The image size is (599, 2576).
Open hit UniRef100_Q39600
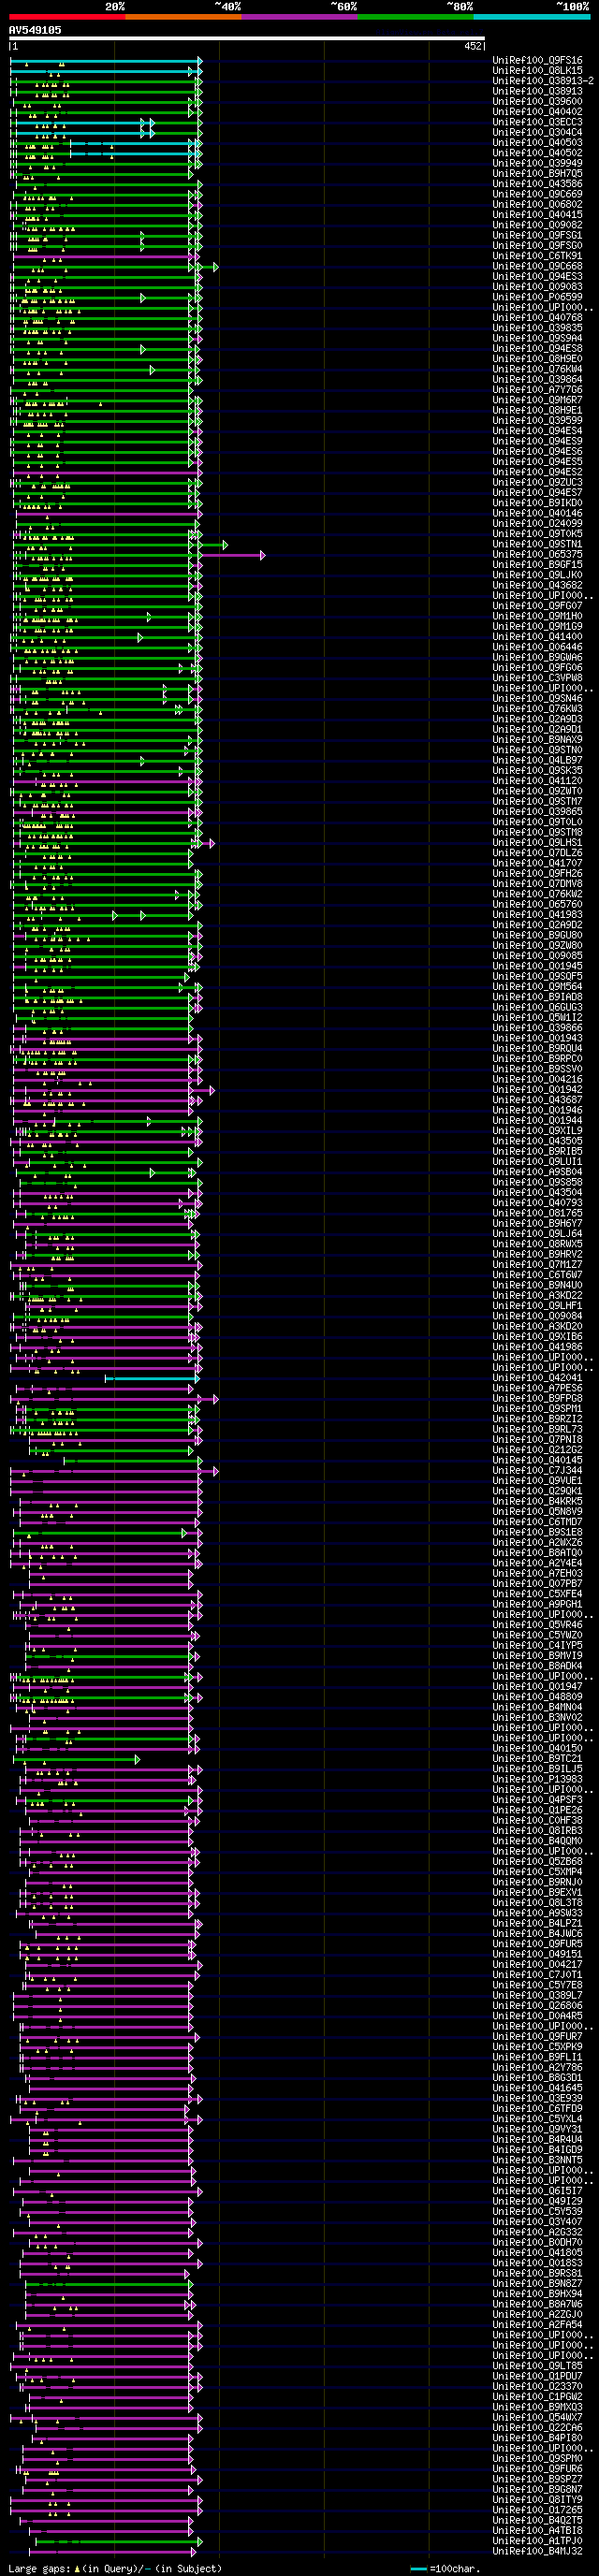tap(537, 102)
